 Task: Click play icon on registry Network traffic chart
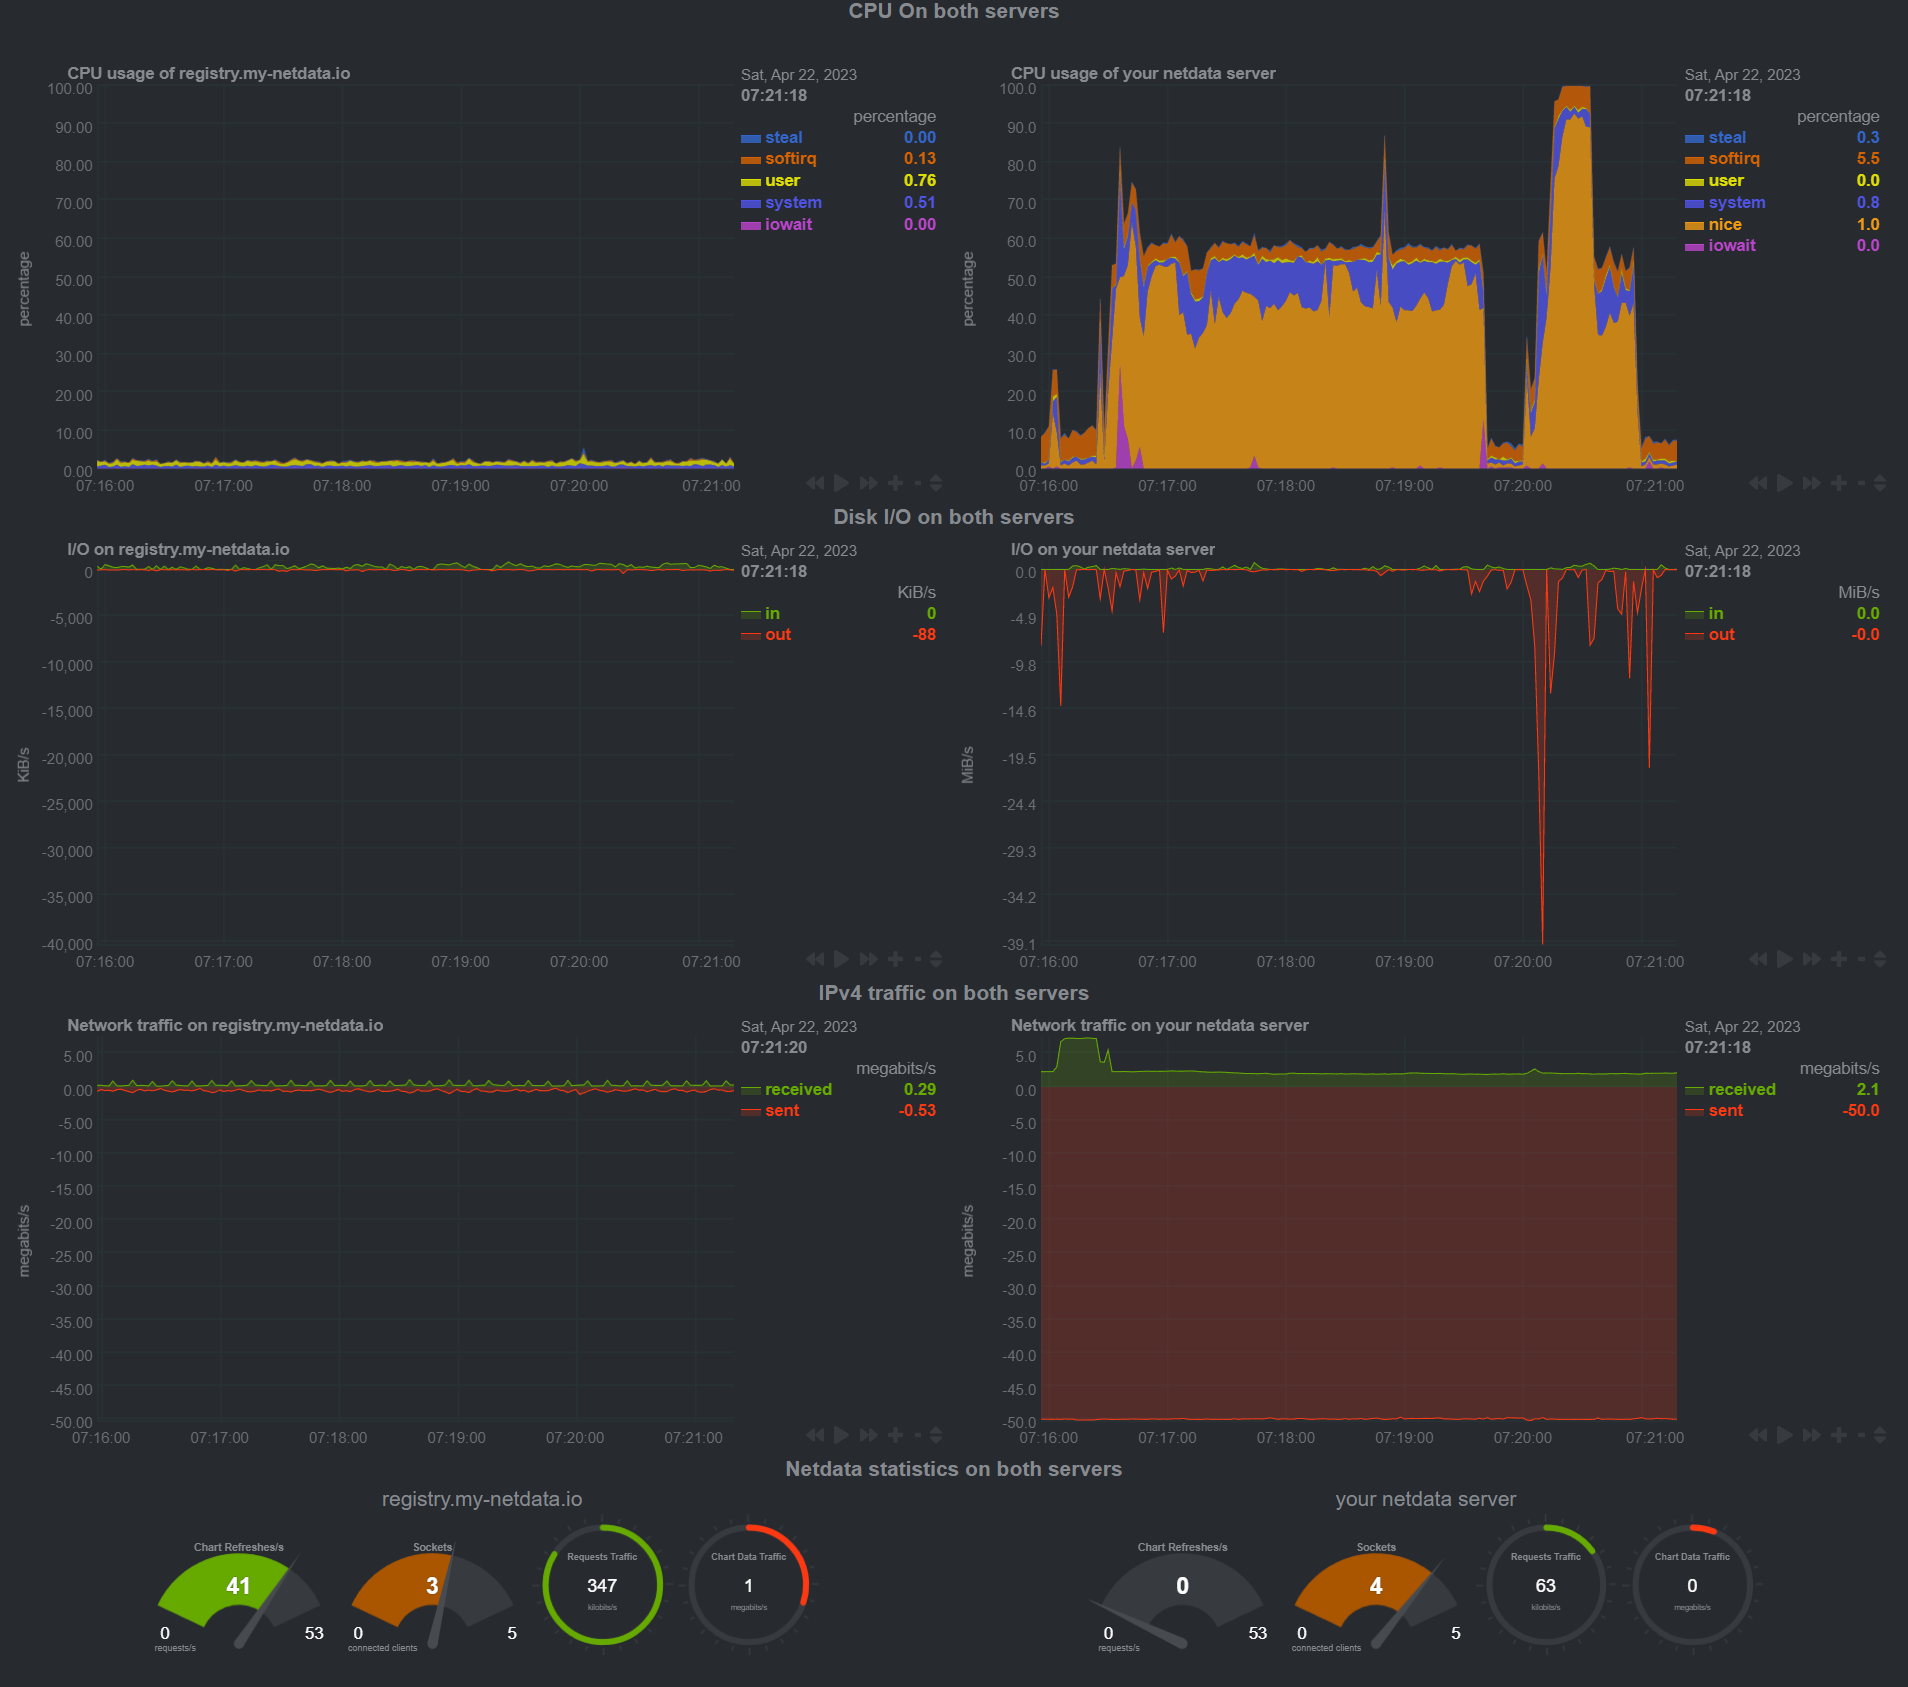(841, 1435)
